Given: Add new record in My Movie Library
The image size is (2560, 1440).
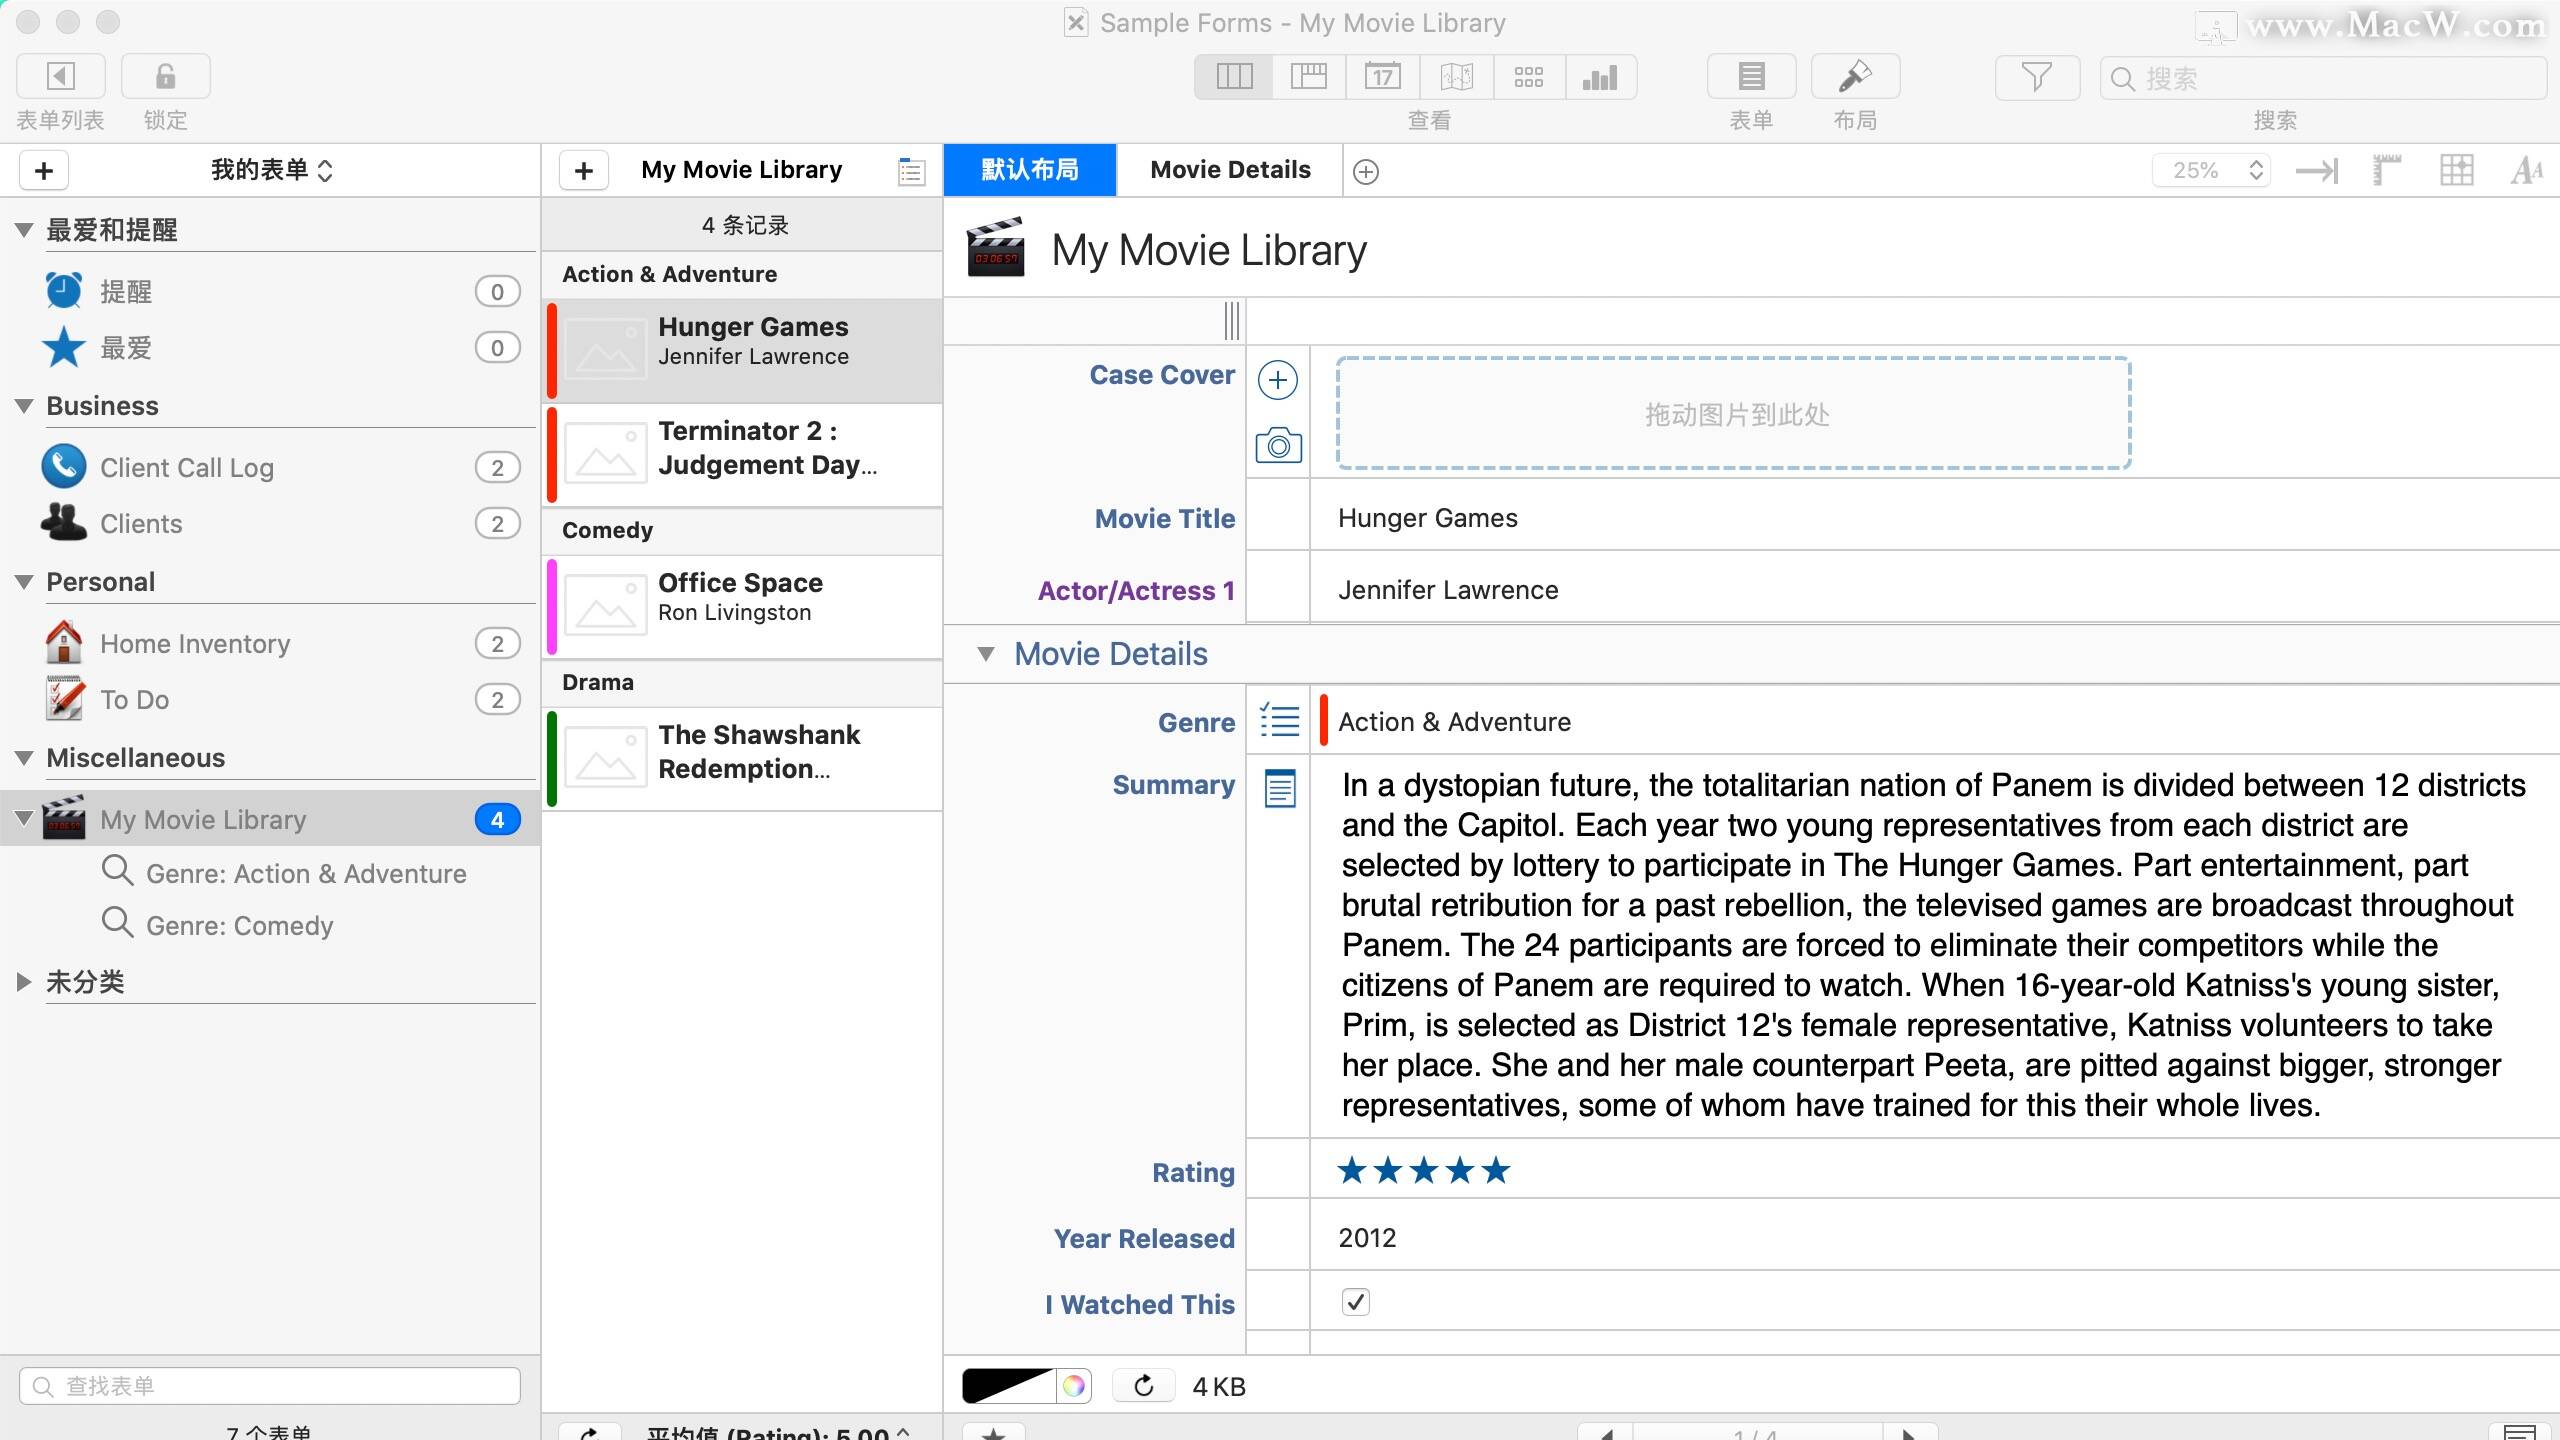Looking at the screenshot, I should point(584,170).
